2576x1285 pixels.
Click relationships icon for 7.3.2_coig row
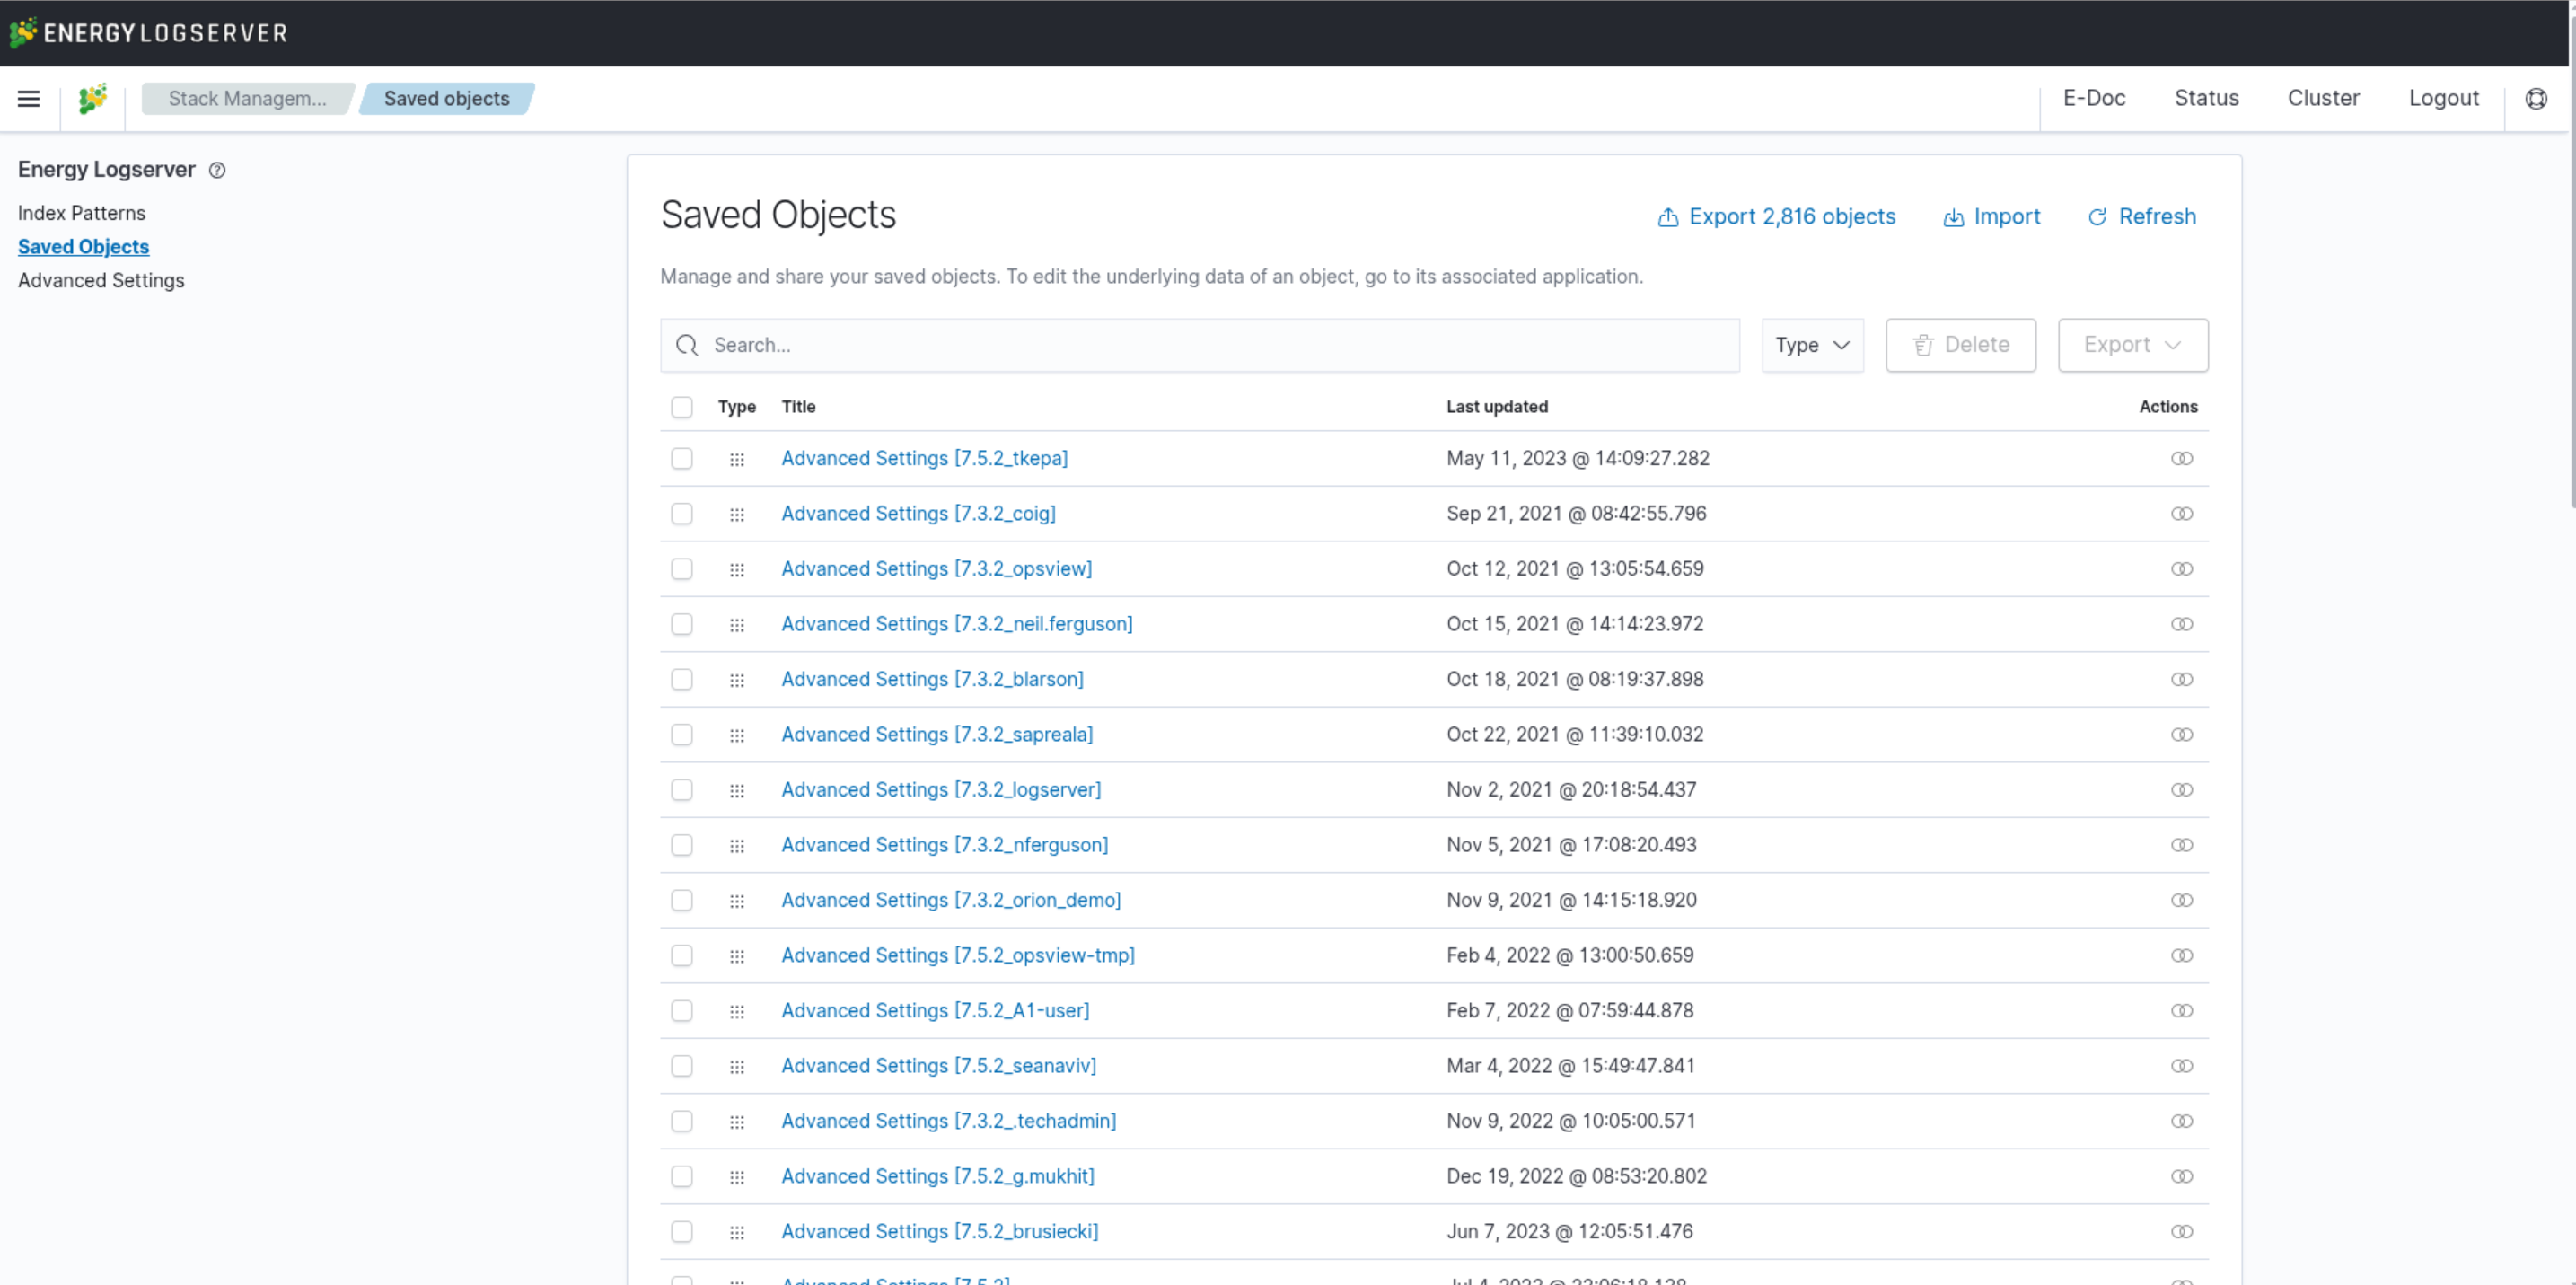pos(2181,513)
